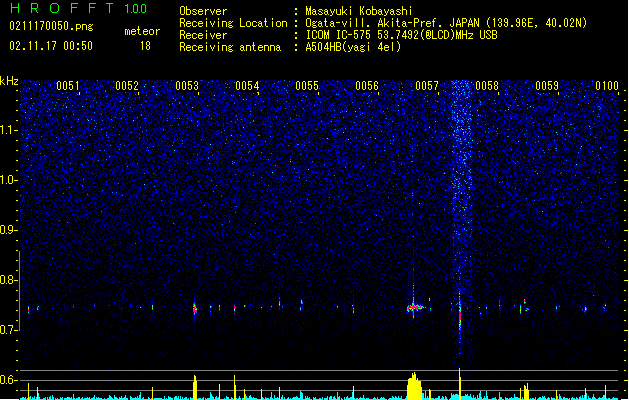
Task: Click the 0100 time marker
Action: pyautogui.click(x=607, y=86)
